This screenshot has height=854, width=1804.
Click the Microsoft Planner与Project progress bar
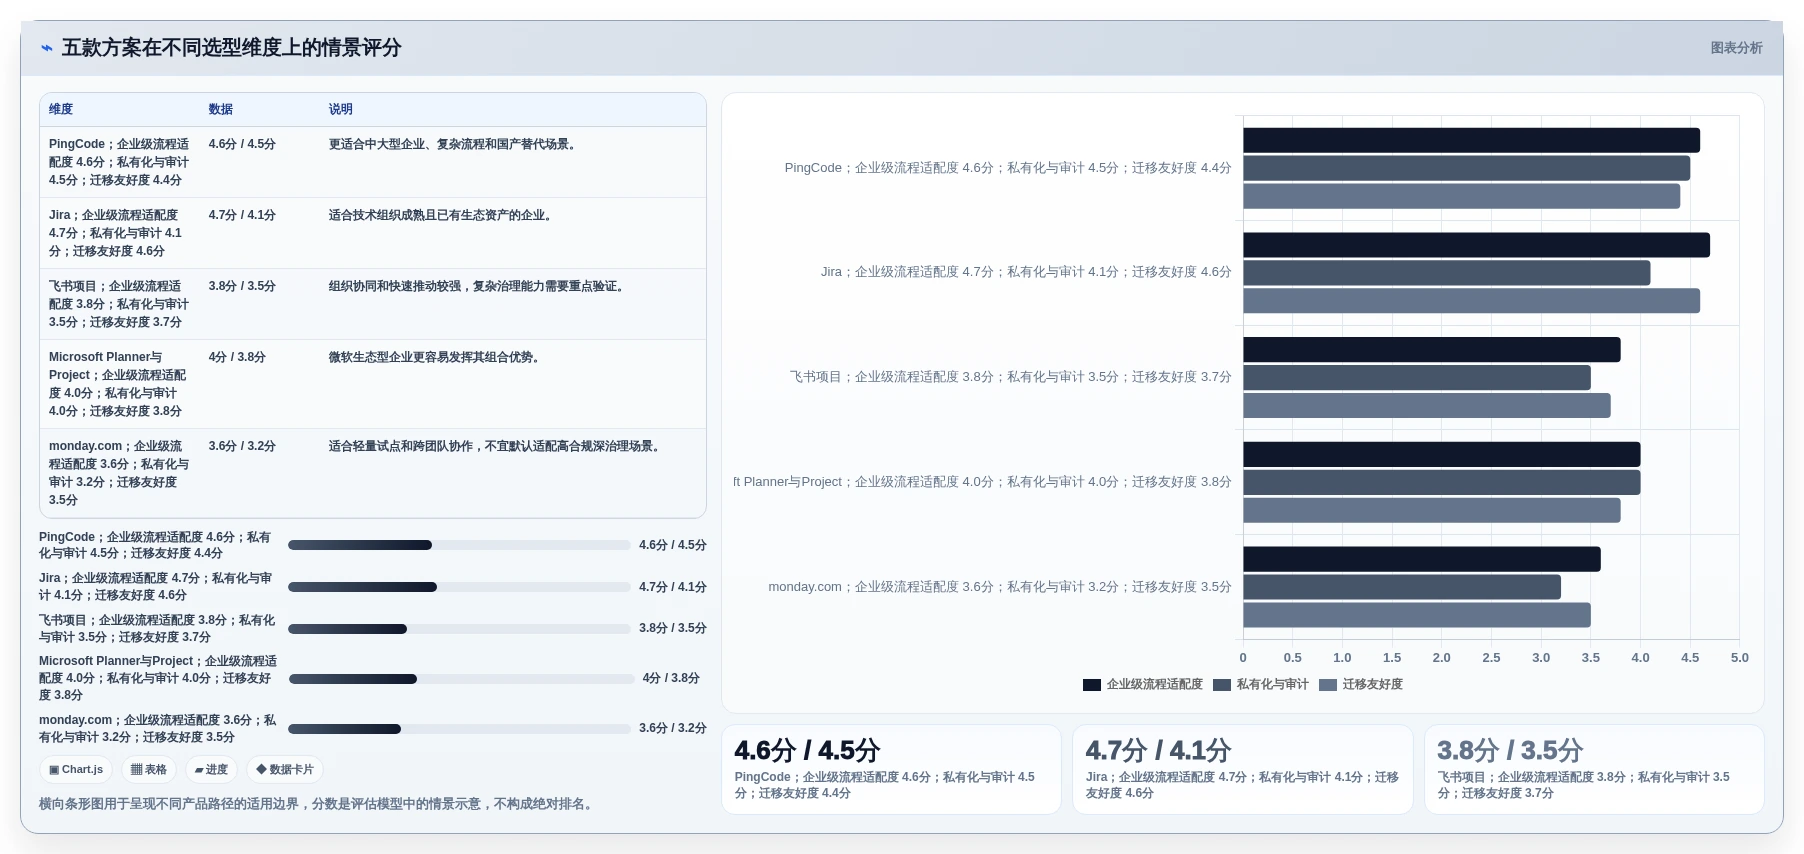tap(461, 679)
